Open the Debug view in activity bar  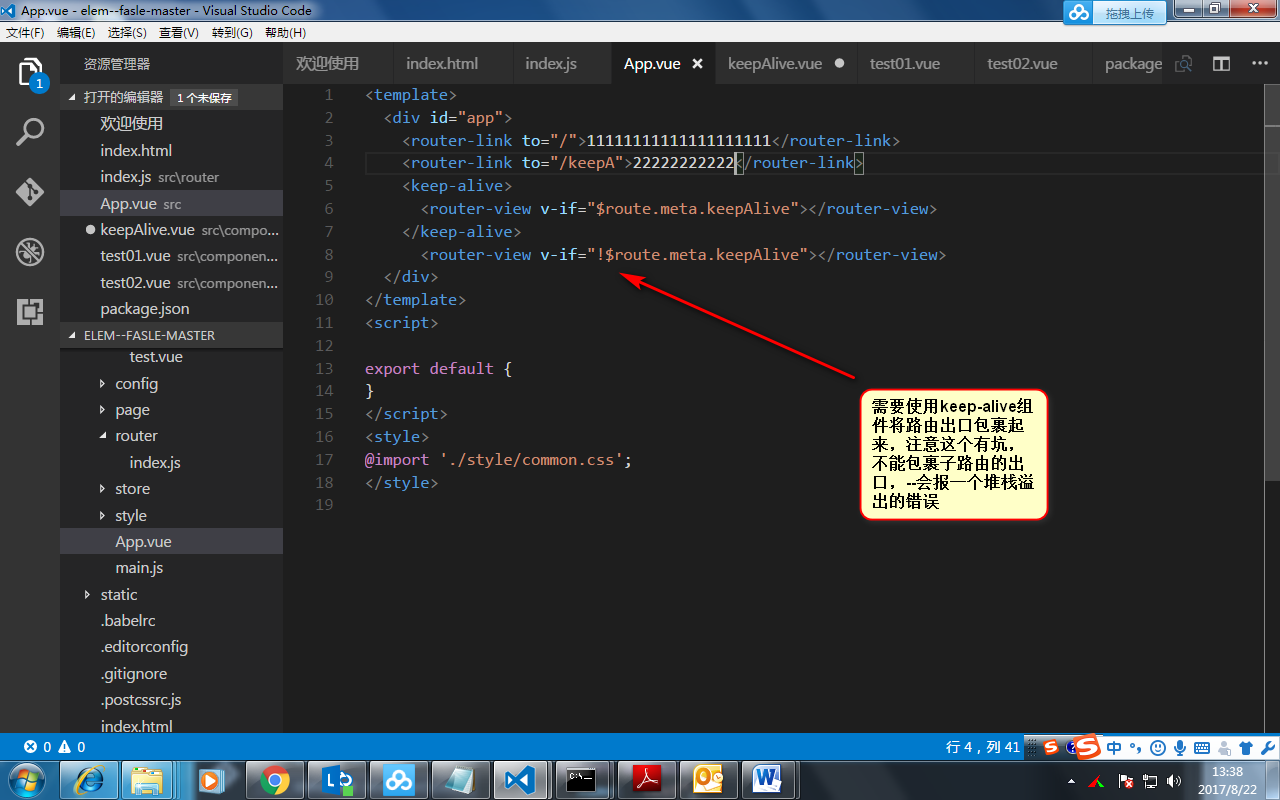tap(30, 252)
